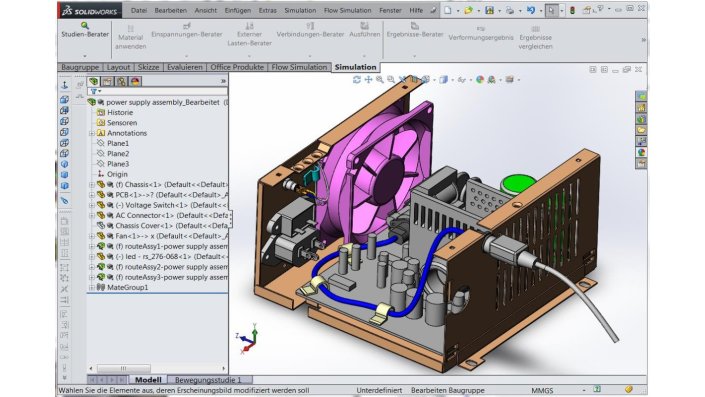Click the Ergebnisse vergleichen button

[535, 38]
